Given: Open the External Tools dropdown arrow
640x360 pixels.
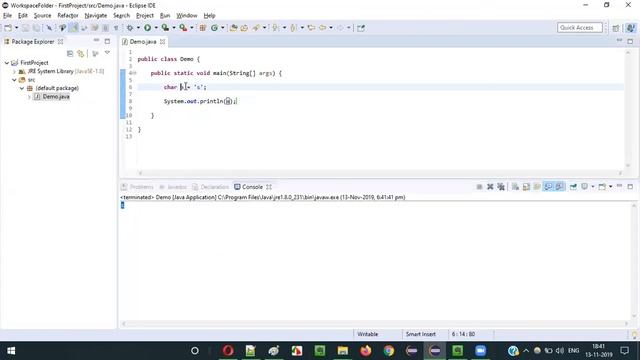Looking at the screenshot, I should tap(192, 28).
